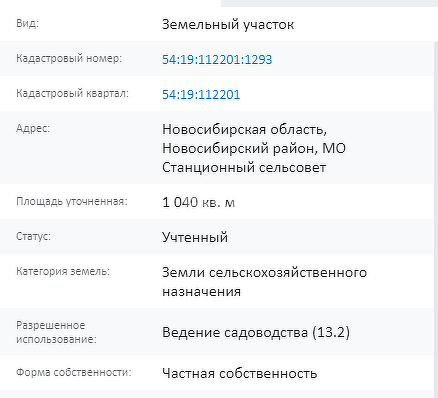Viewport: 438px width, 398px height.
Task: Select address line 'Новосибирская область,'
Action: pyautogui.click(x=244, y=129)
